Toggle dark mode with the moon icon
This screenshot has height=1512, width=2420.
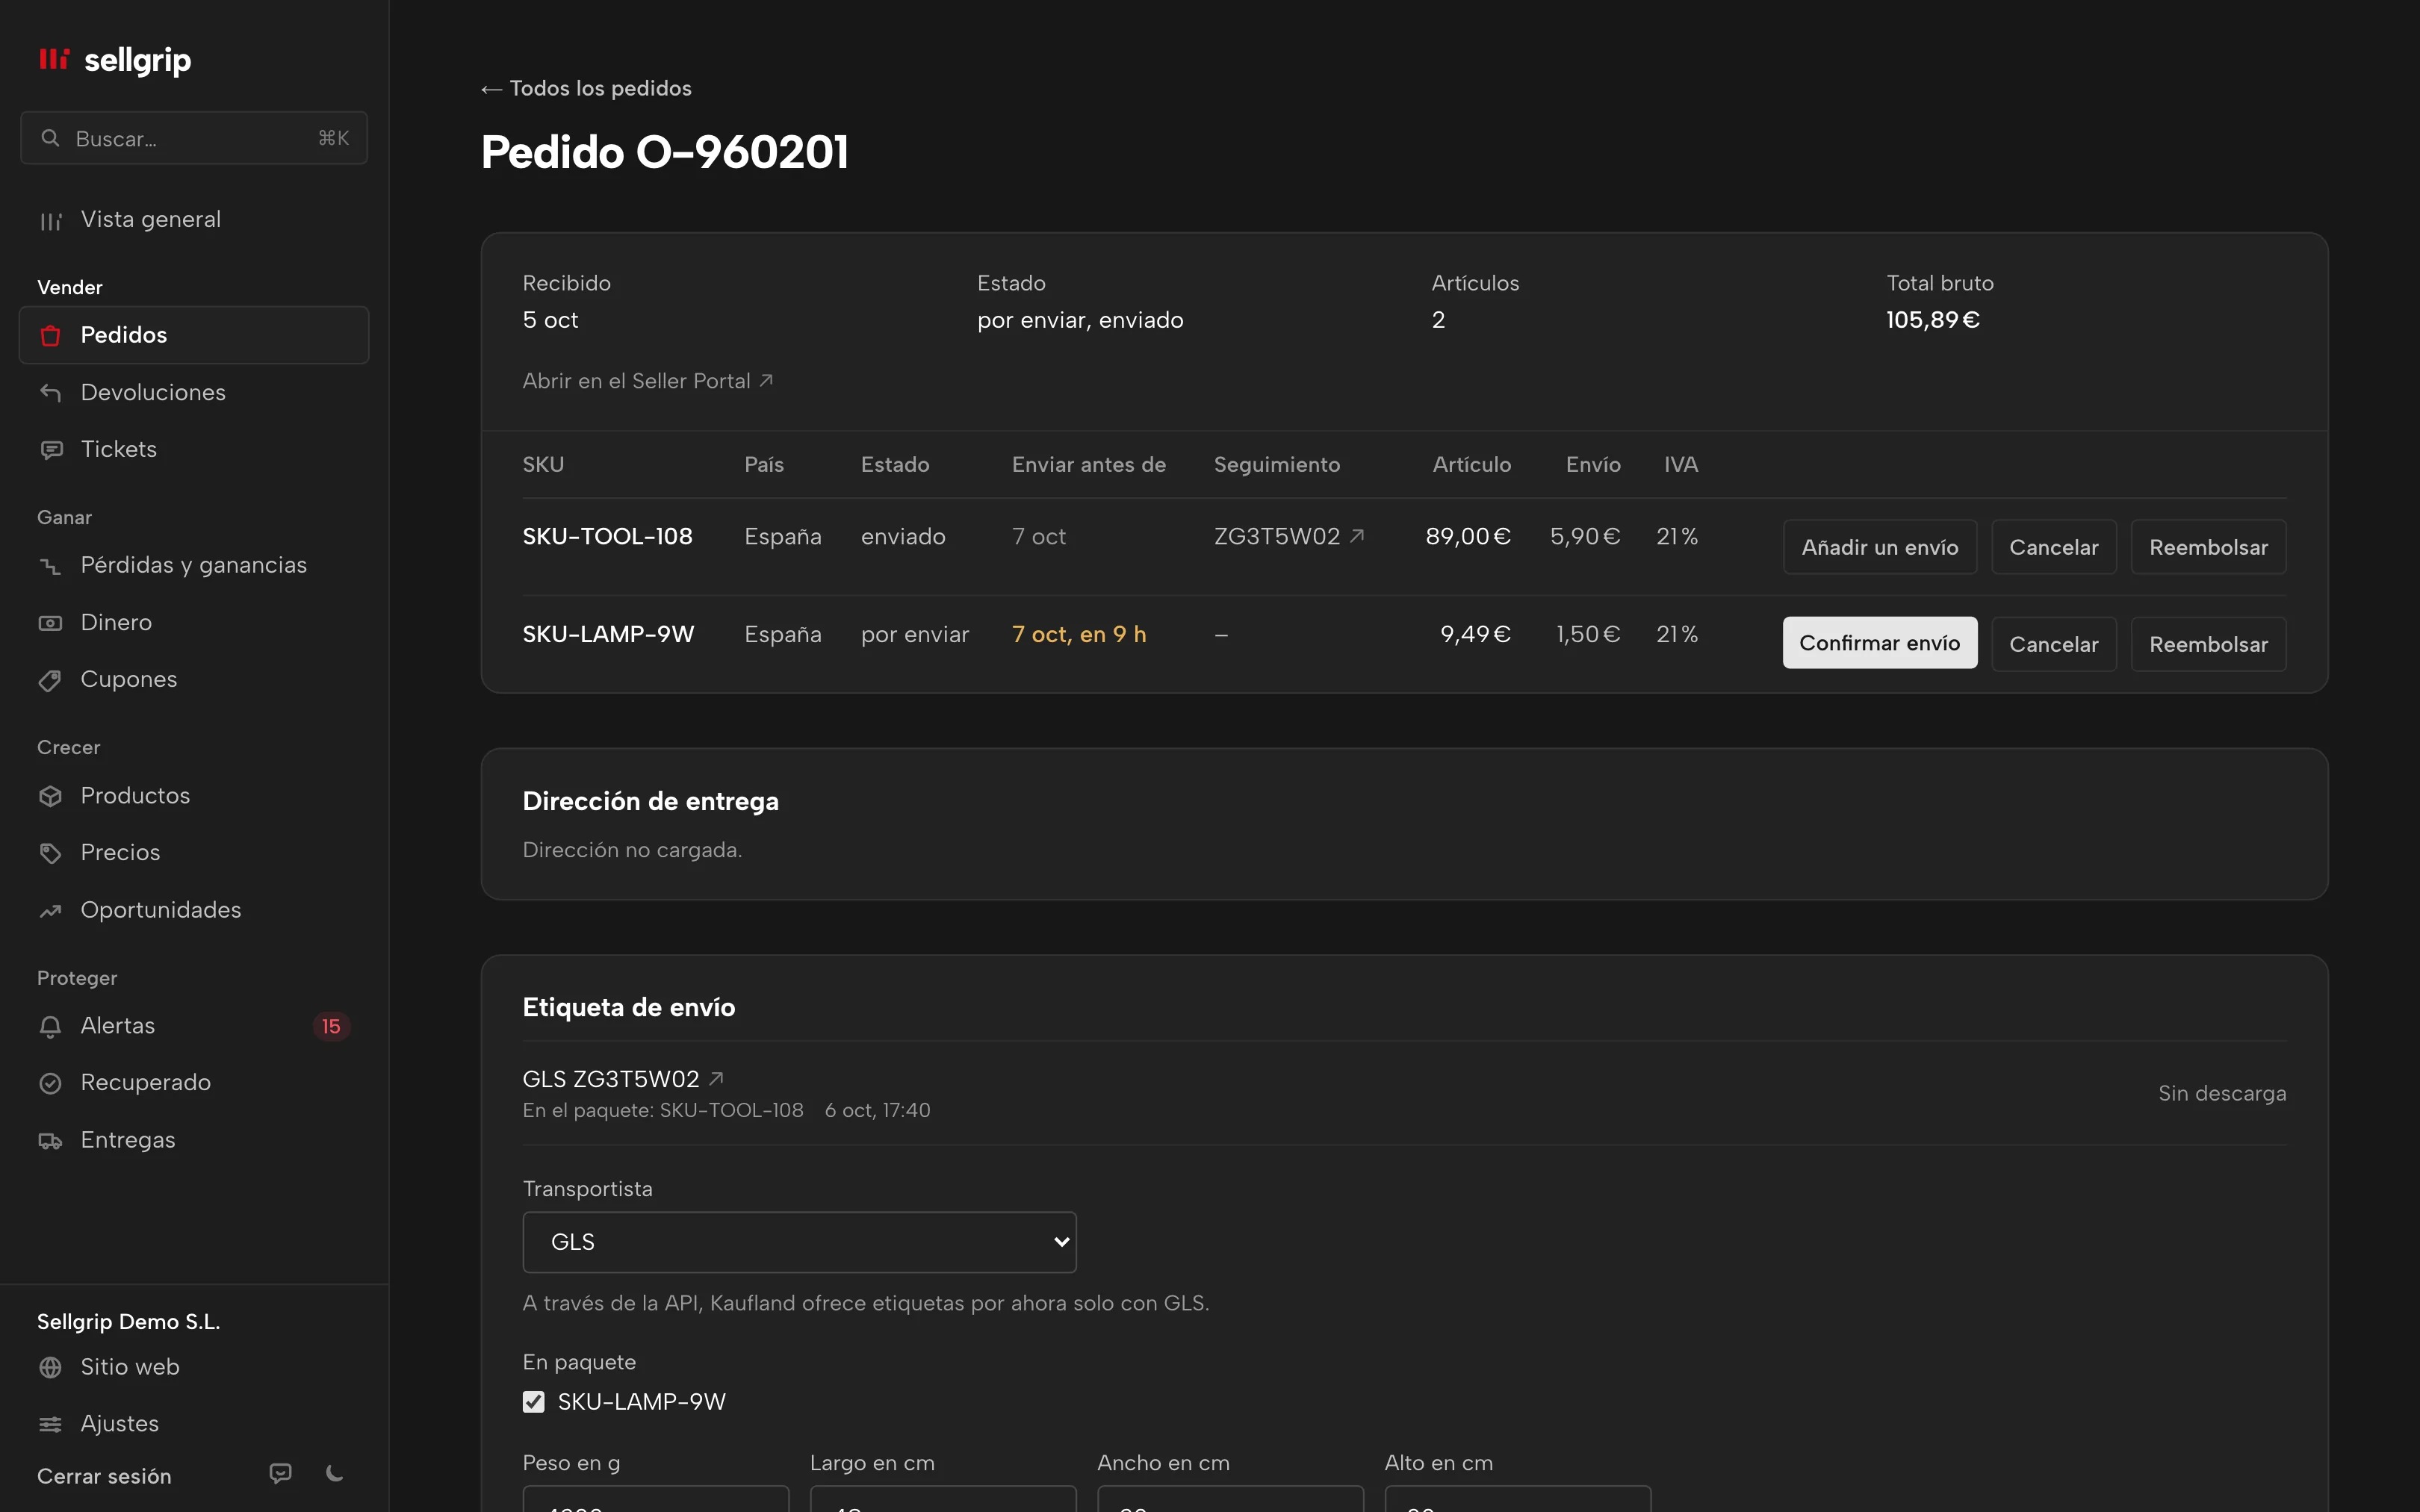[335, 1473]
